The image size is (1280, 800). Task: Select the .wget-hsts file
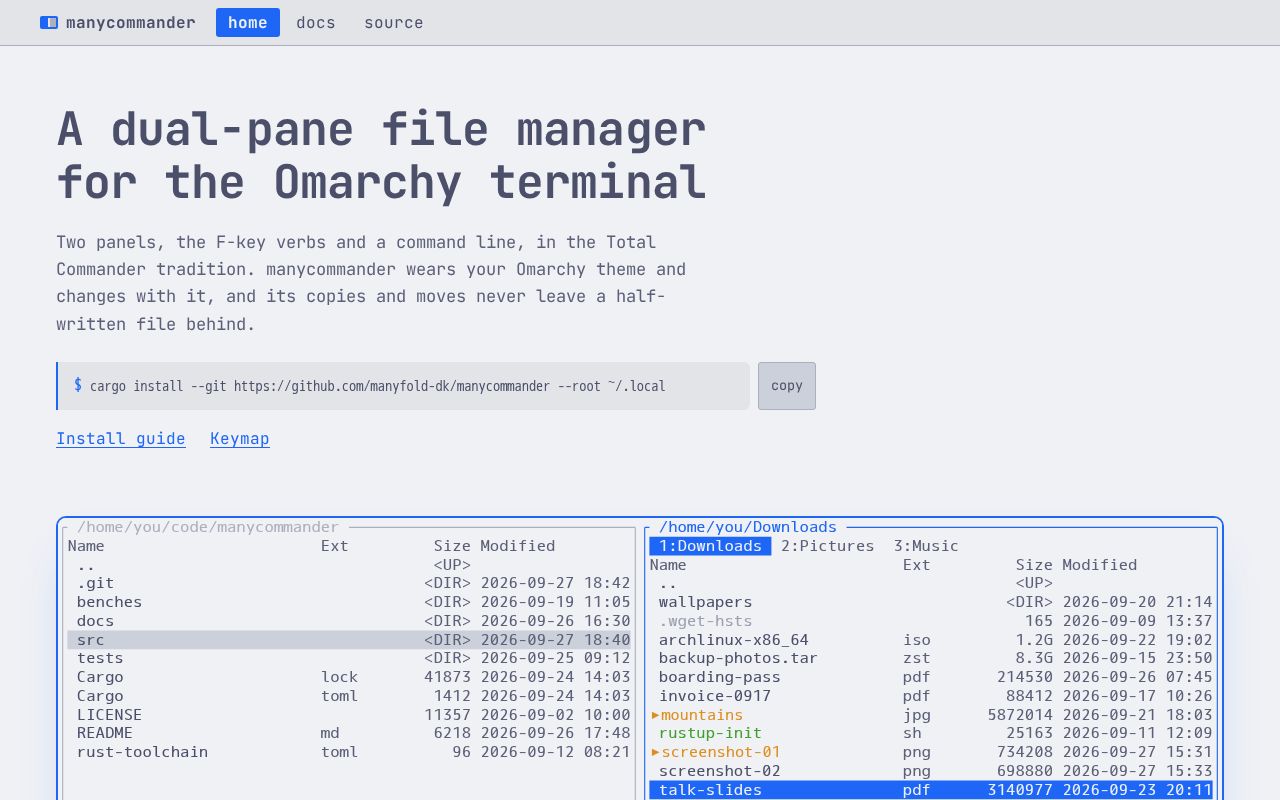pyautogui.click(x=932, y=621)
